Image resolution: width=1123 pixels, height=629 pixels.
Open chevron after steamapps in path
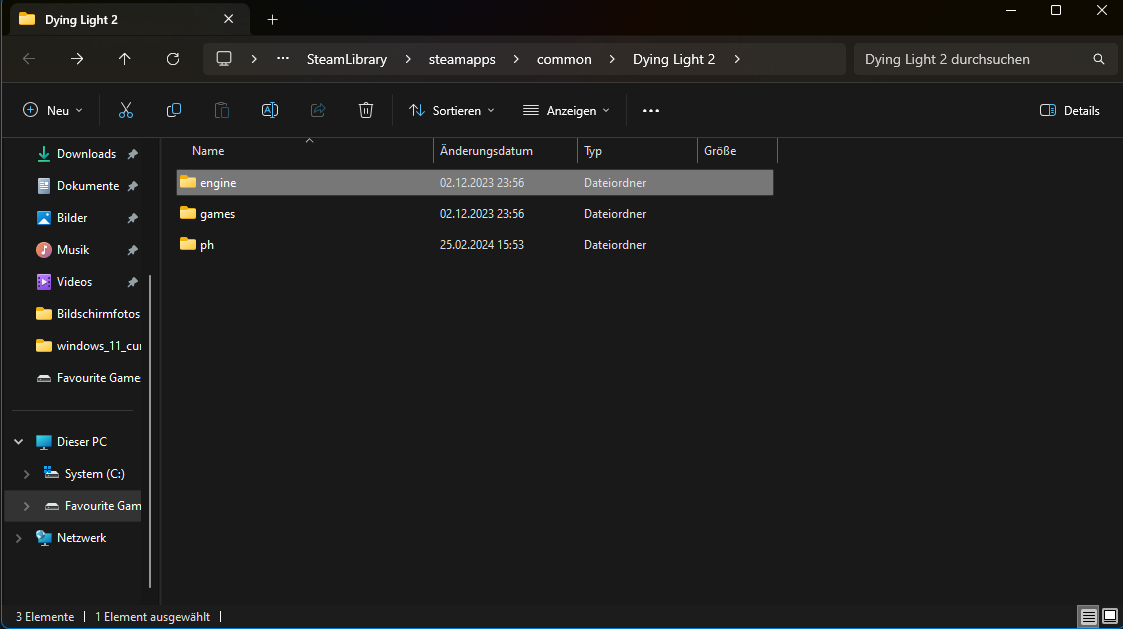click(x=516, y=59)
